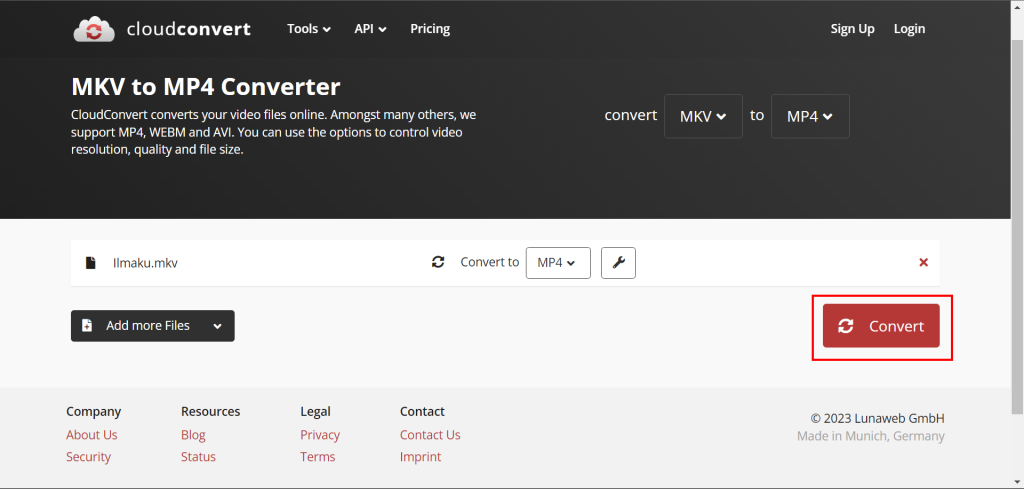Click the Login link
Screen dimensions: 1024x489
[909, 29]
